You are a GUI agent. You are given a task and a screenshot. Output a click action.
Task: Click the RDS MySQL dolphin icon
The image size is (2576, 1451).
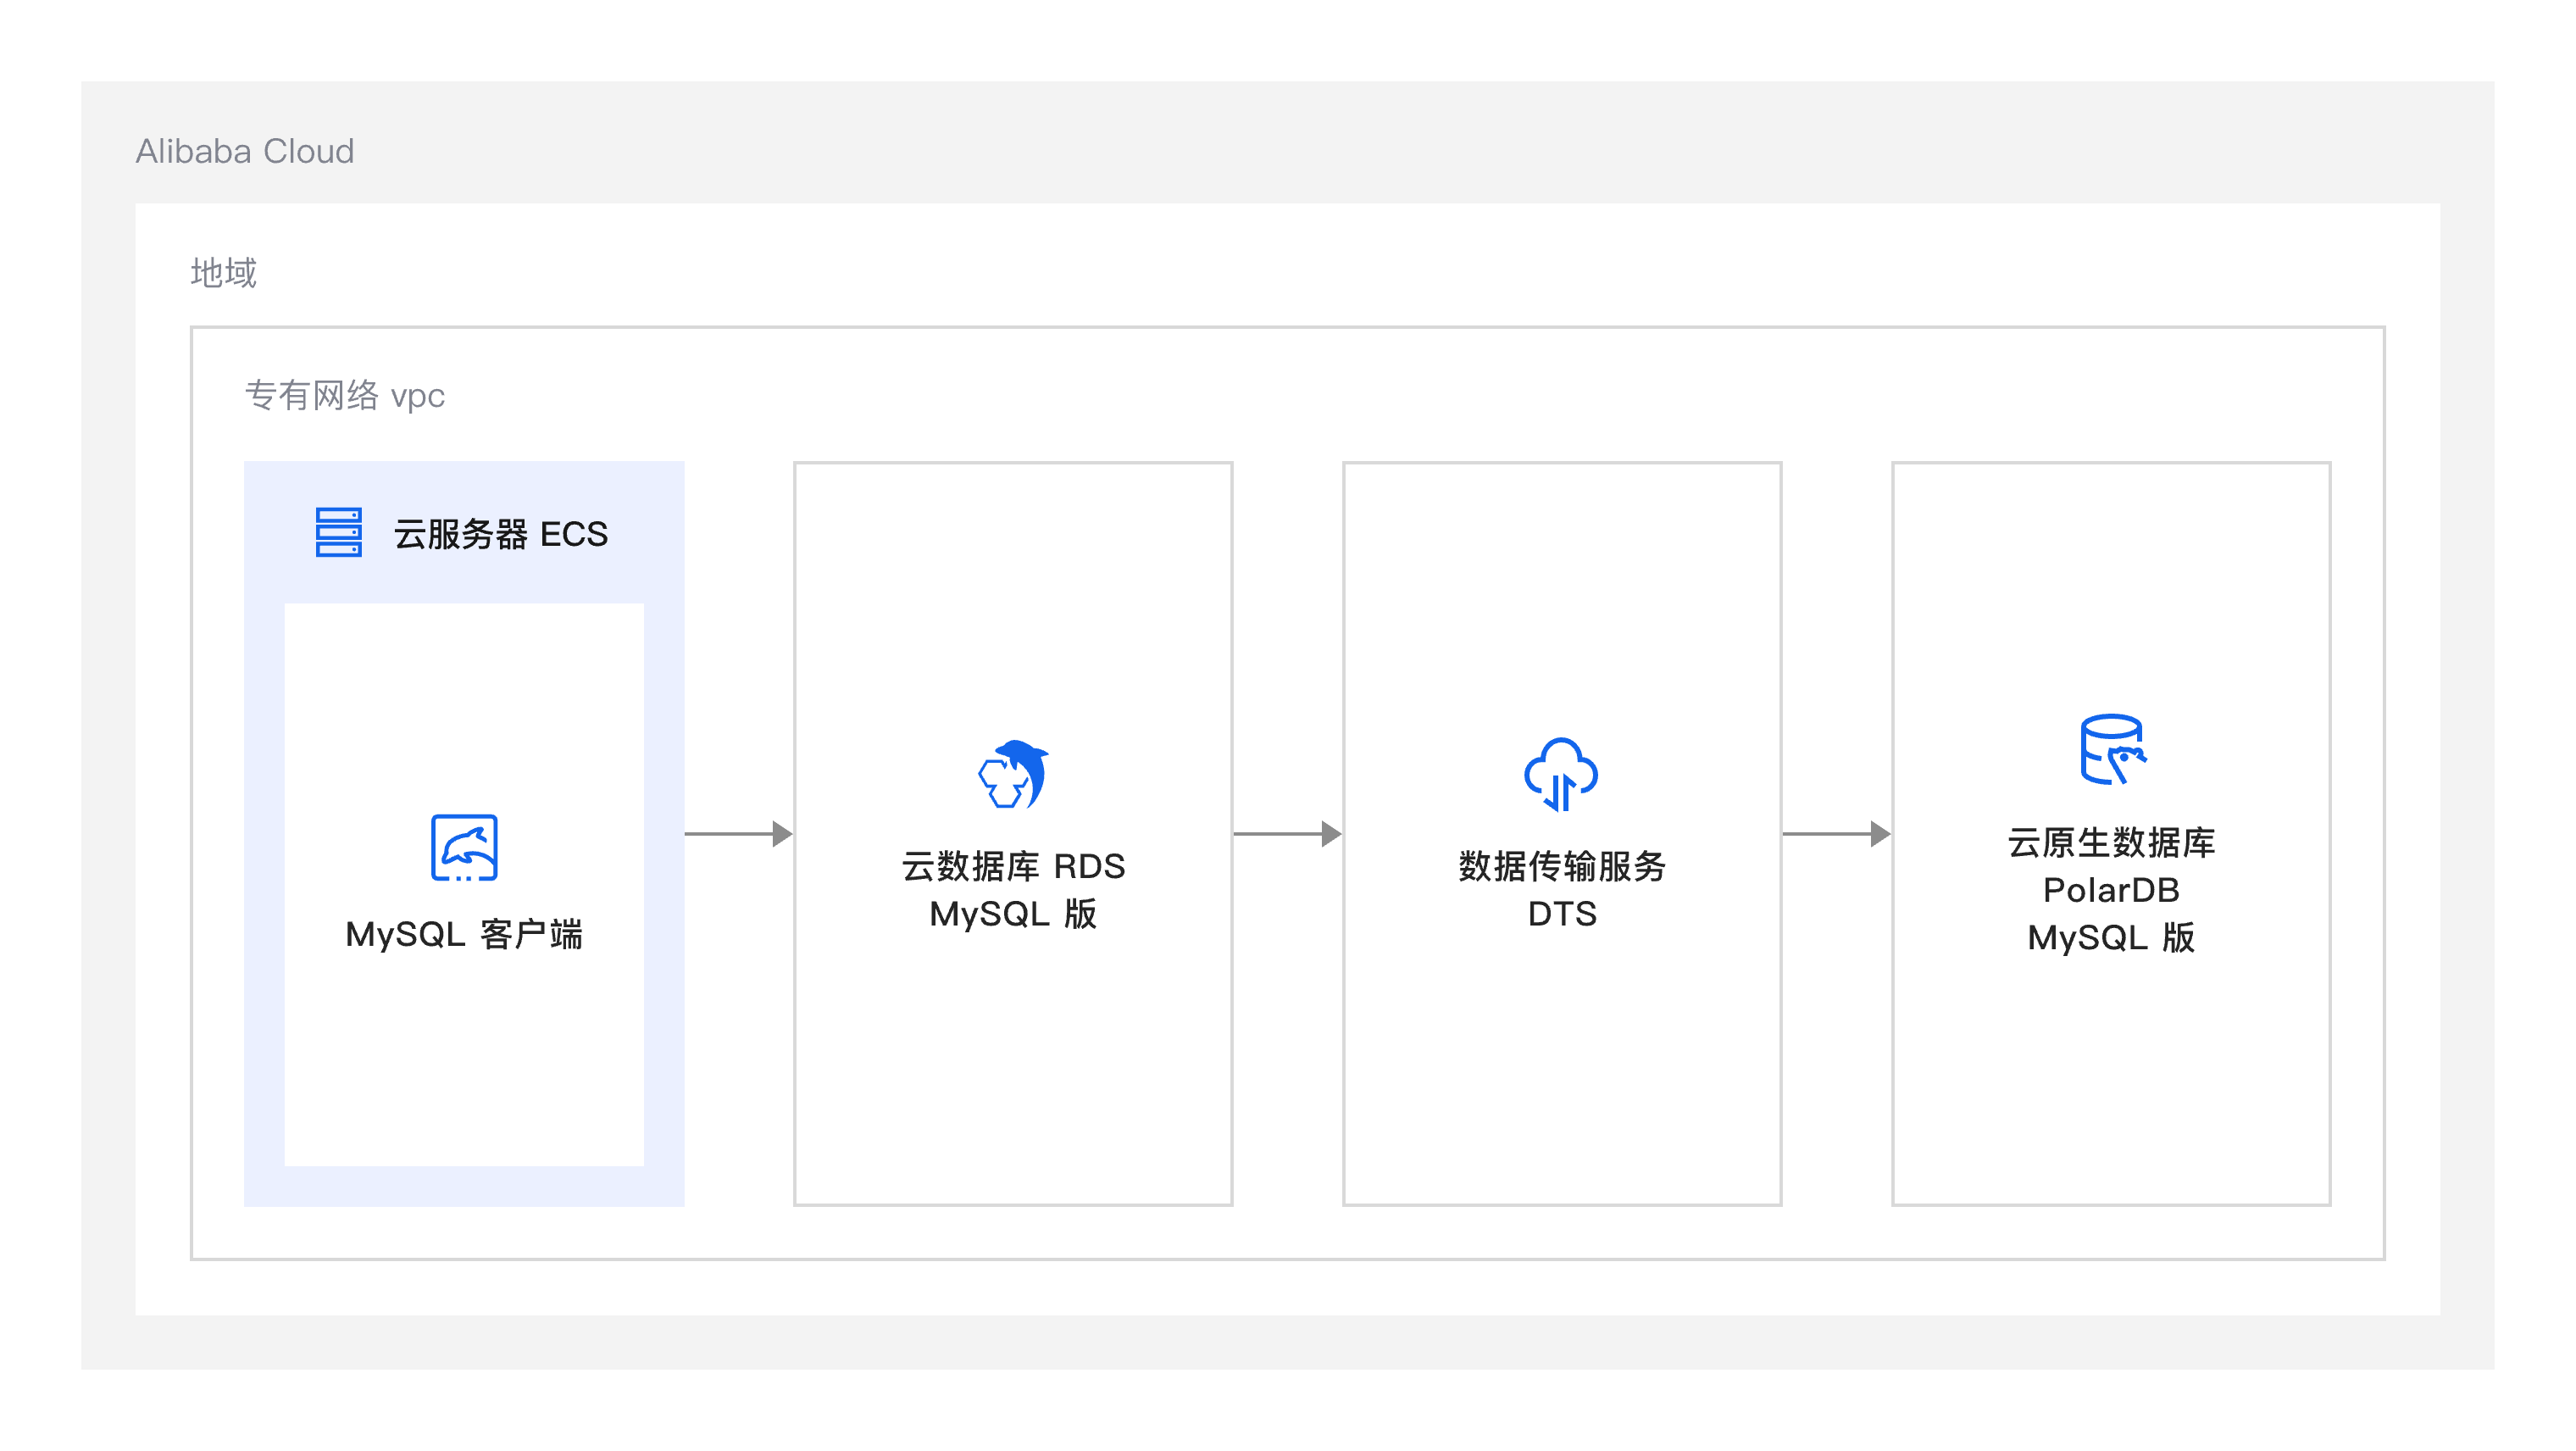(x=1013, y=773)
